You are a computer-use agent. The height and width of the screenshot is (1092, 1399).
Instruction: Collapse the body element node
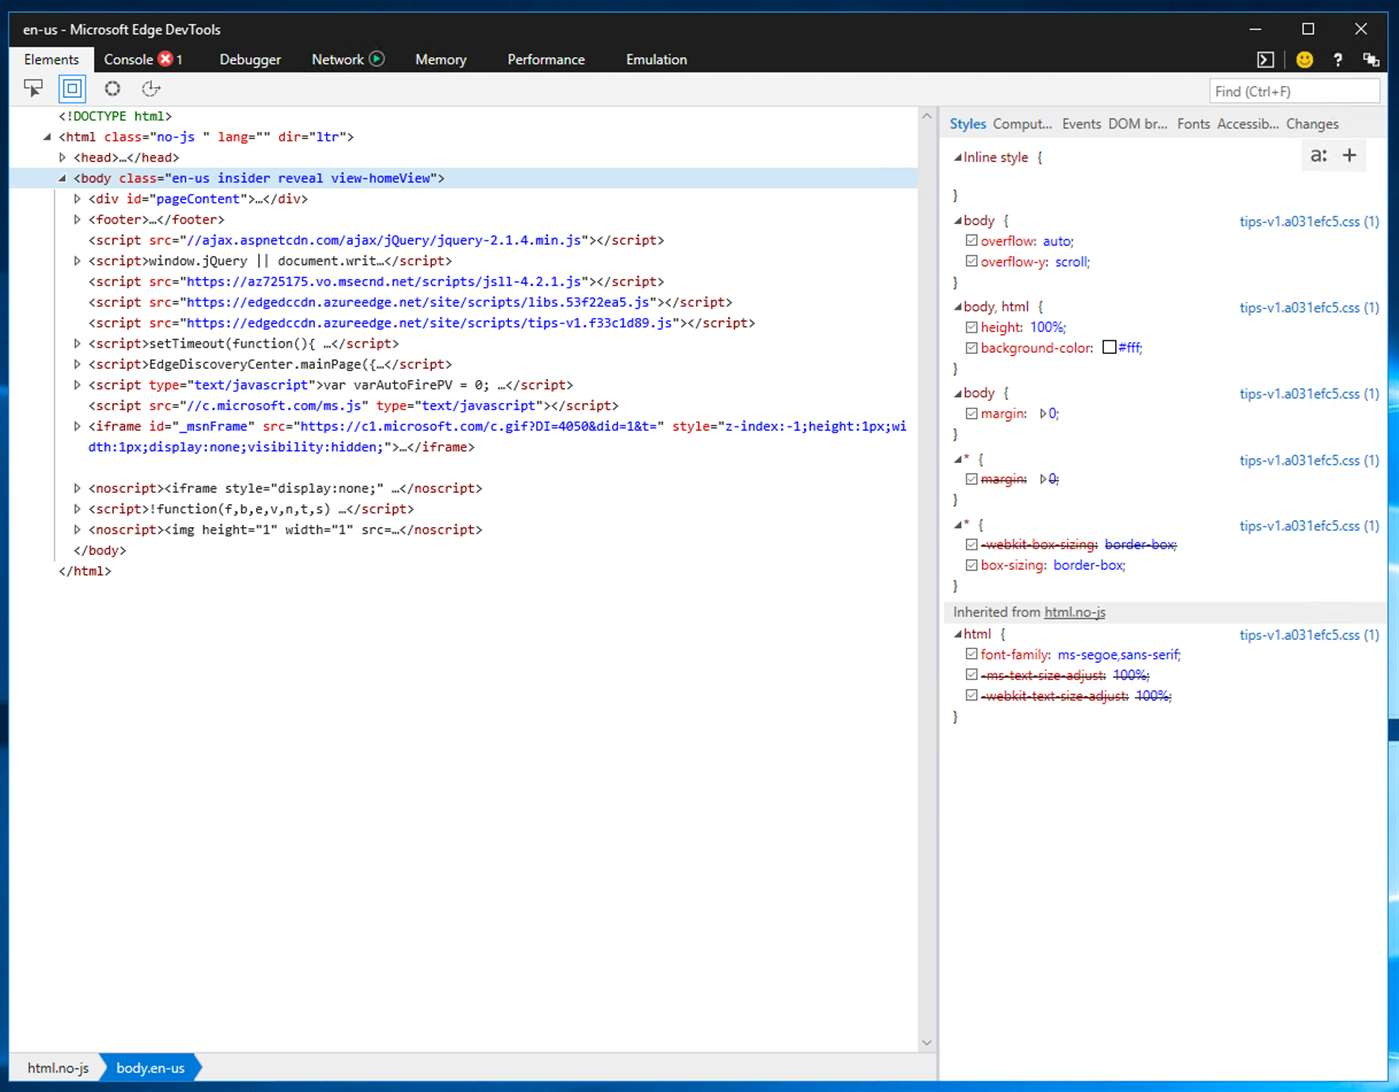62,178
